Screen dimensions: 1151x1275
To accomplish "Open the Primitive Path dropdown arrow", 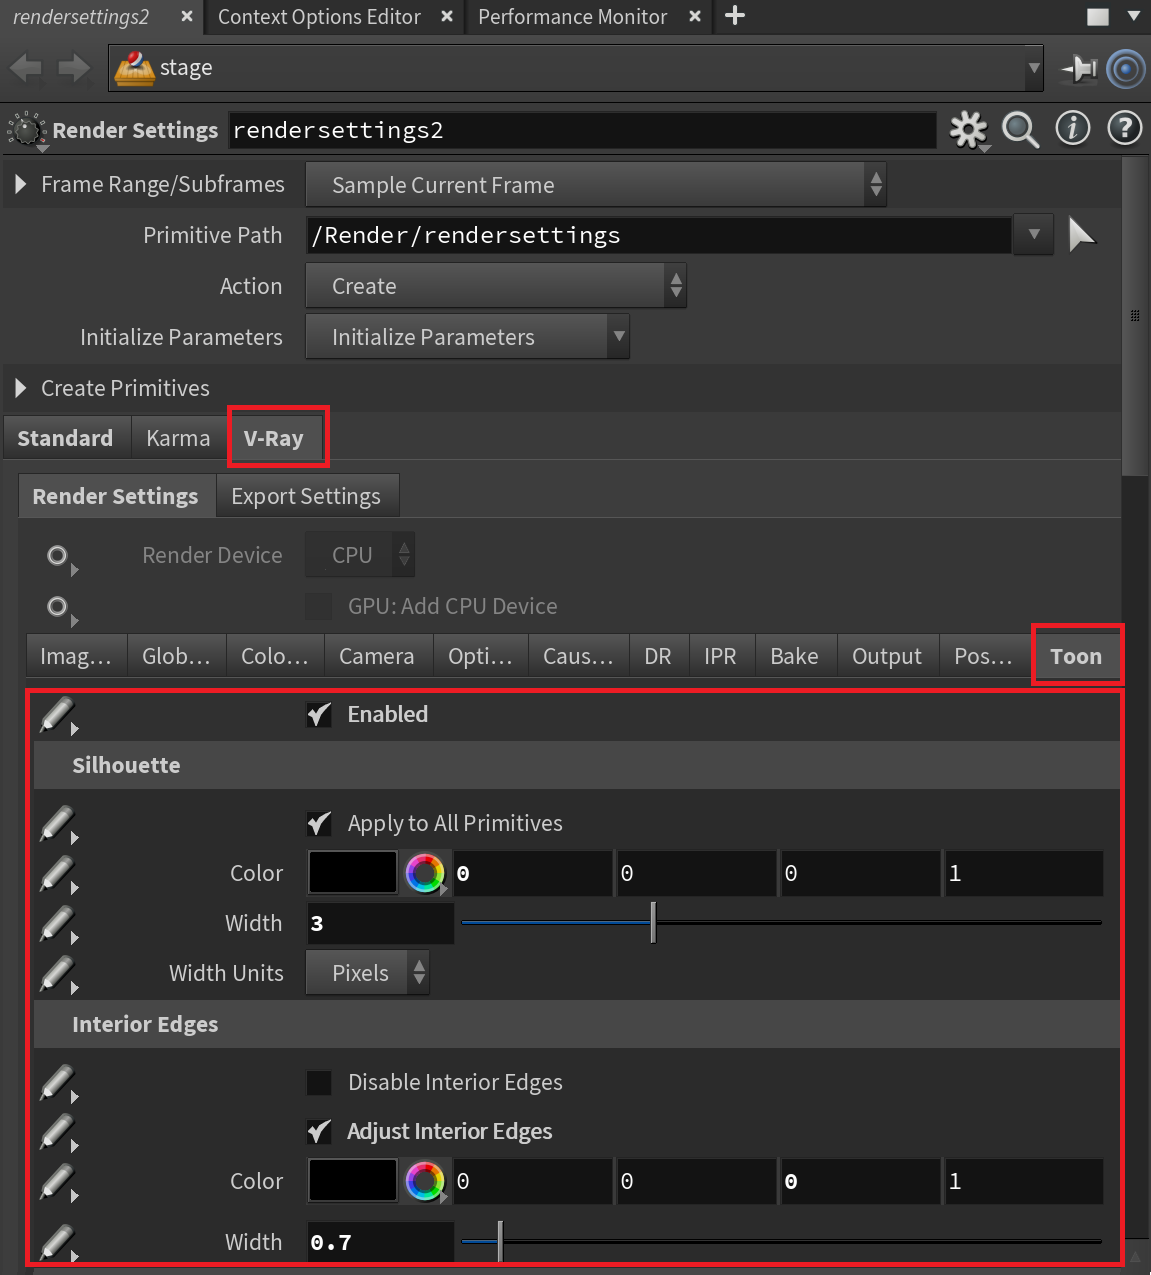I will [x=1033, y=235].
